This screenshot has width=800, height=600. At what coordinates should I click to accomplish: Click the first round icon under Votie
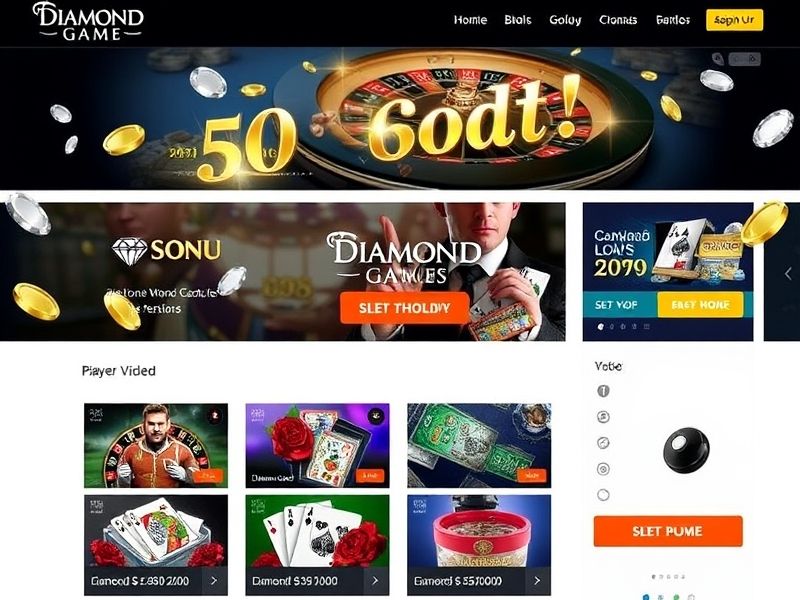coord(603,391)
